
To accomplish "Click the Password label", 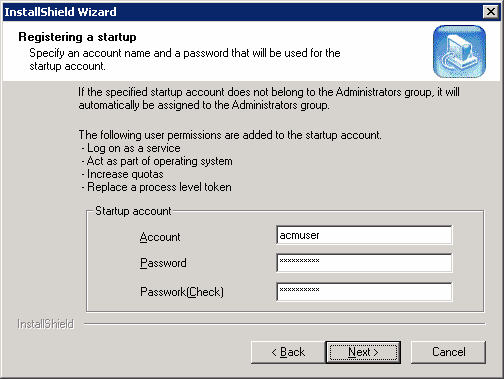I will pos(163,263).
